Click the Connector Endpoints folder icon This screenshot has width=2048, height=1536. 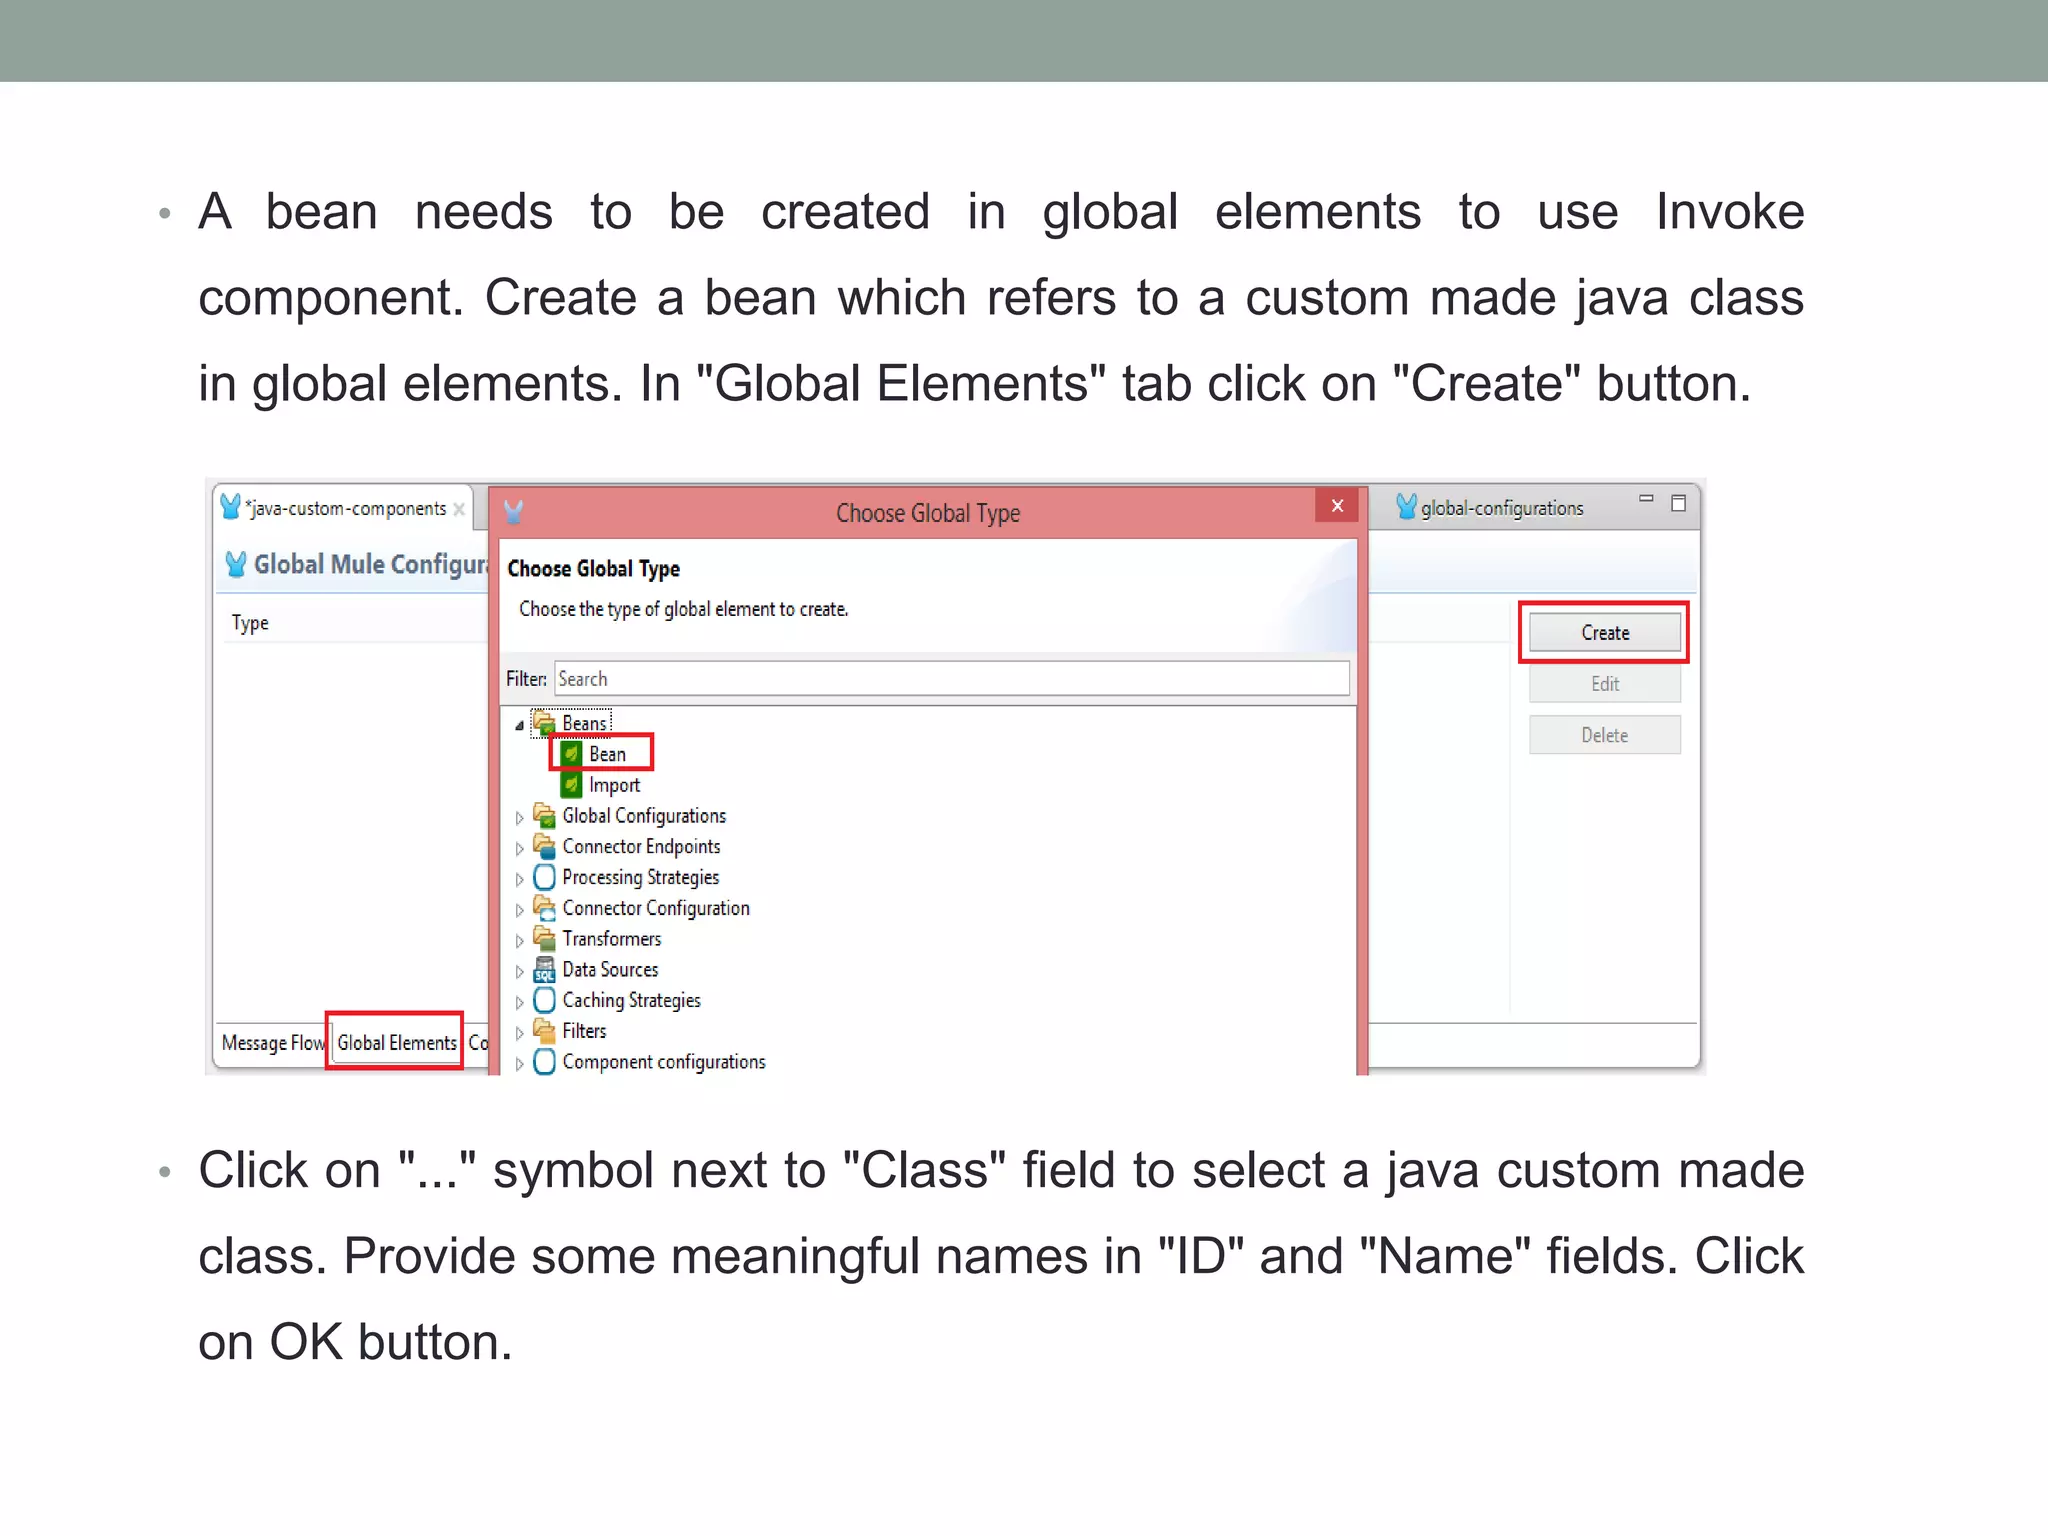(544, 846)
